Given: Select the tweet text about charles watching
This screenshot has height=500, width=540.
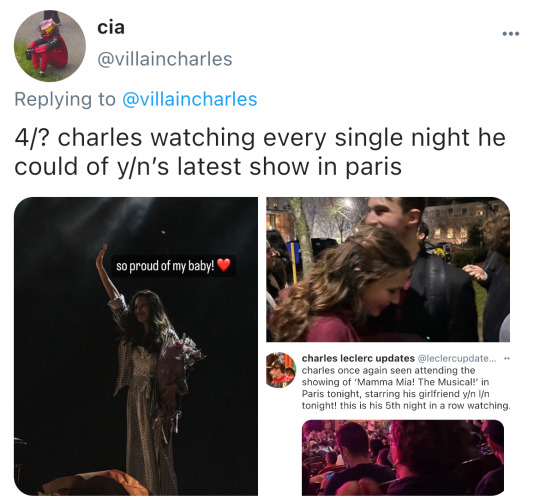Looking at the screenshot, I should (x=260, y=152).
